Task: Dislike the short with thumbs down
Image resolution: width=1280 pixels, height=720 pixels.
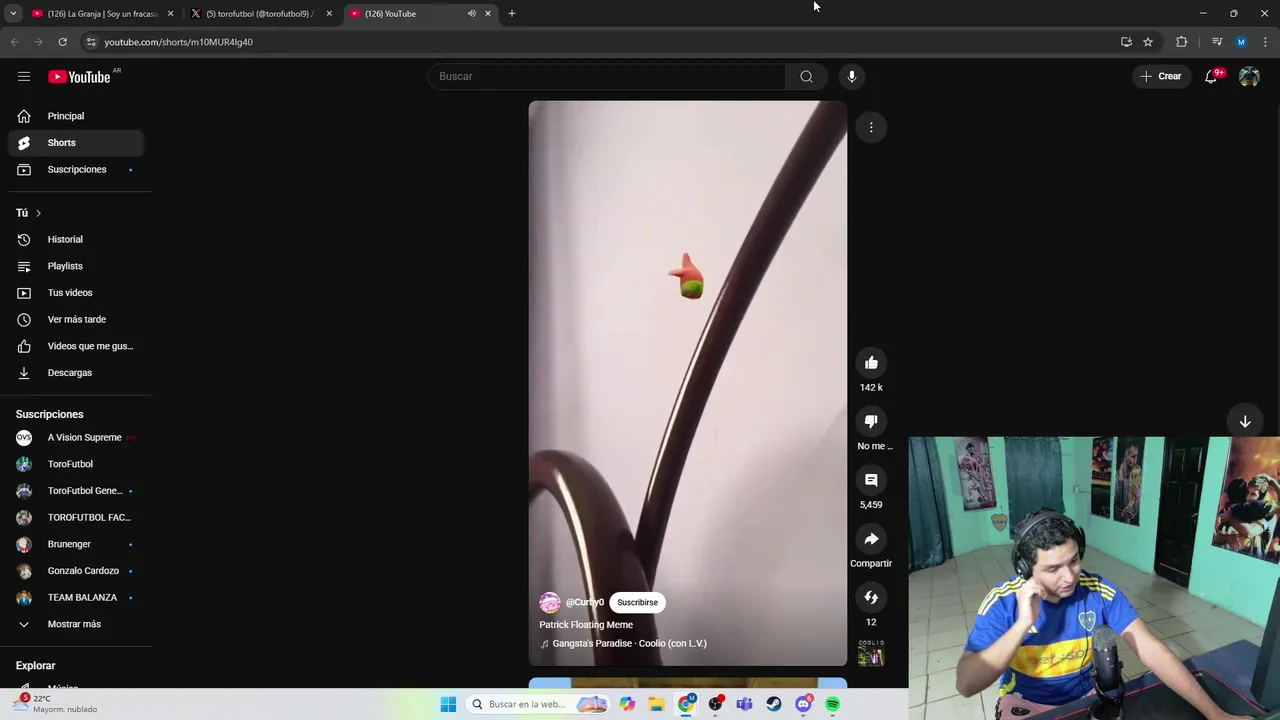Action: (x=871, y=421)
